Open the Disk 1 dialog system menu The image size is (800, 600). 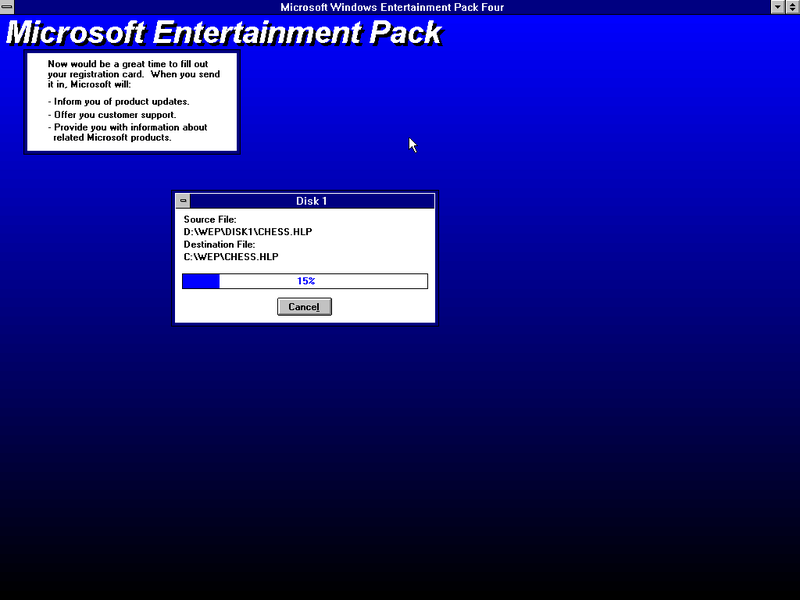[183, 201]
